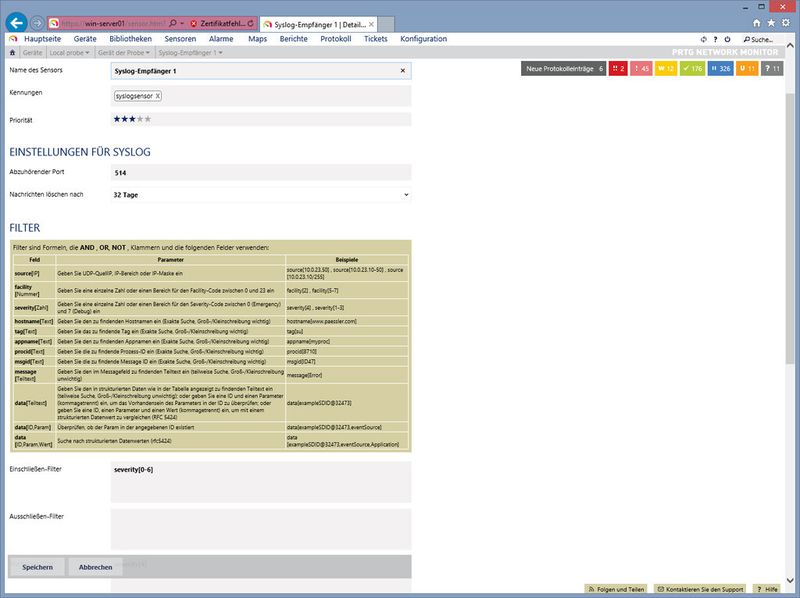Image resolution: width=800 pixels, height=598 pixels.
Task: Click the browser address bar URL
Action: tap(113, 23)
